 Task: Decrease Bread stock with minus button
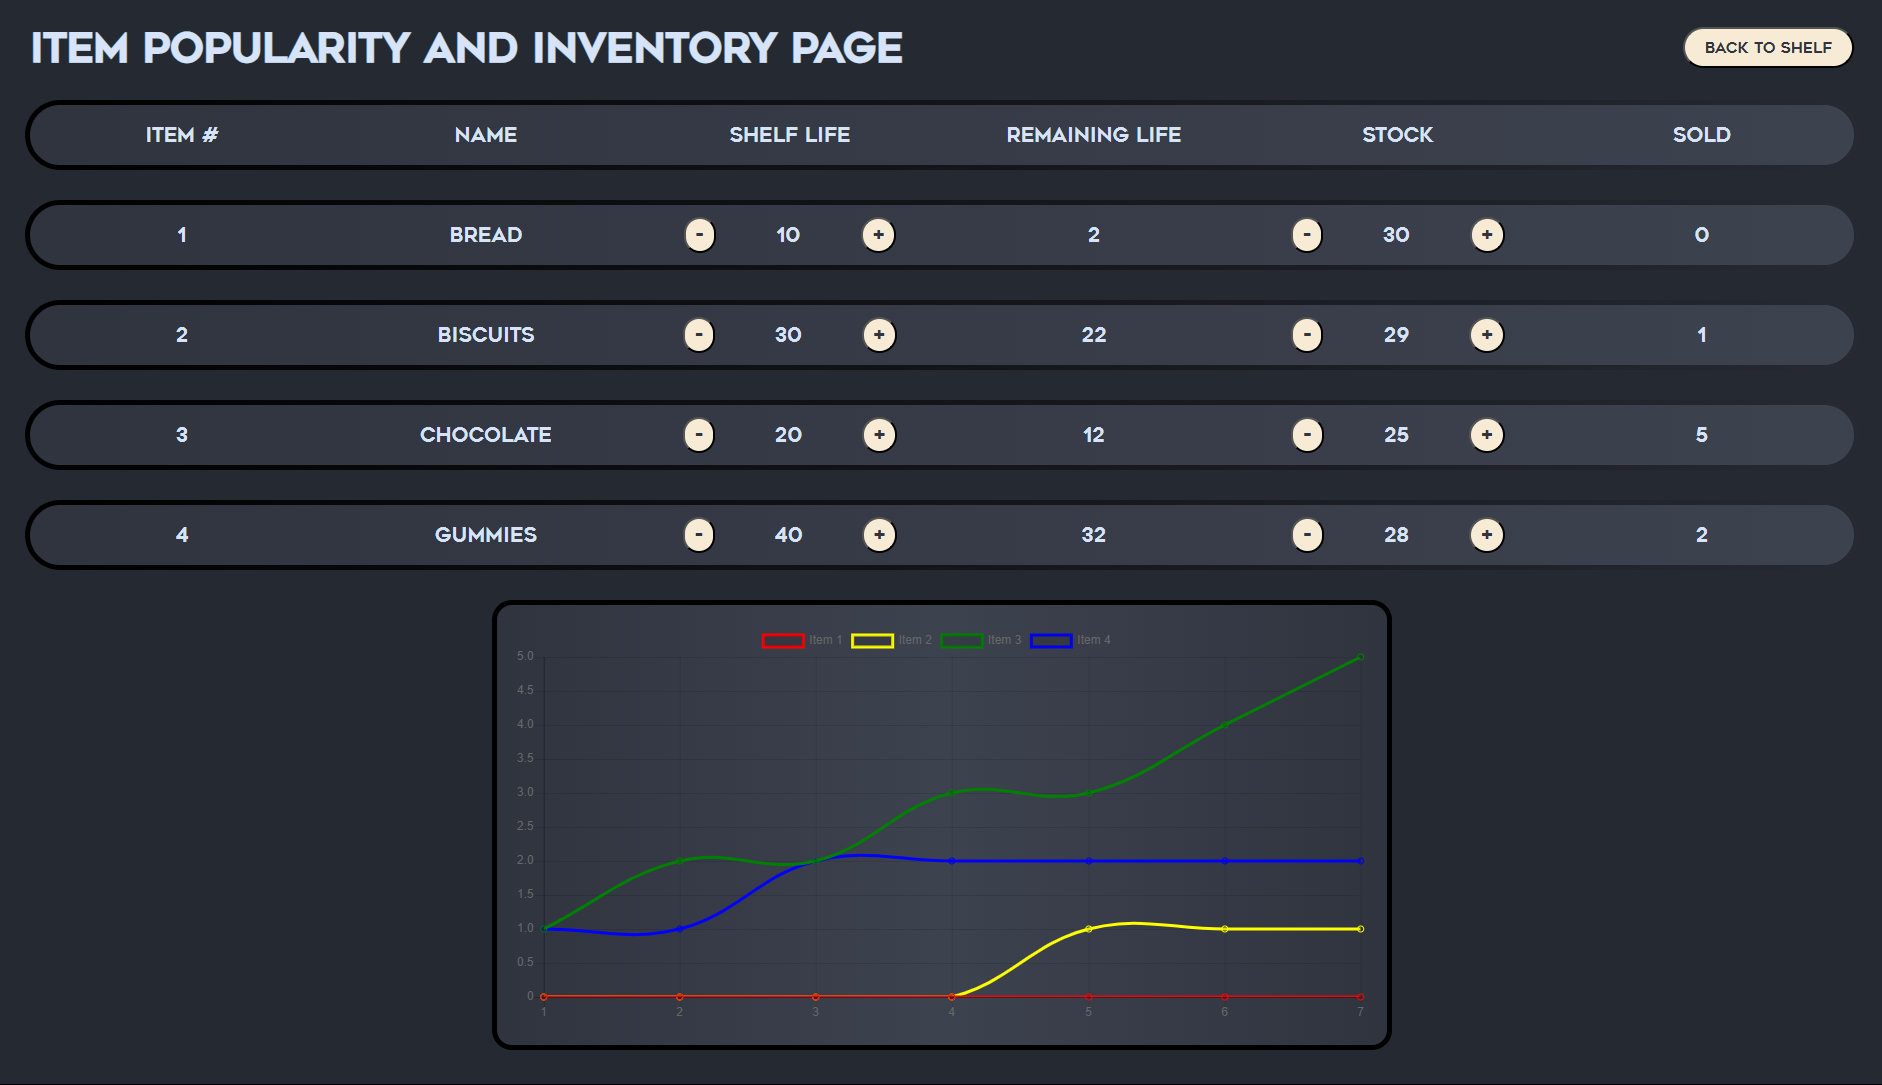[x=1306, y=235]
